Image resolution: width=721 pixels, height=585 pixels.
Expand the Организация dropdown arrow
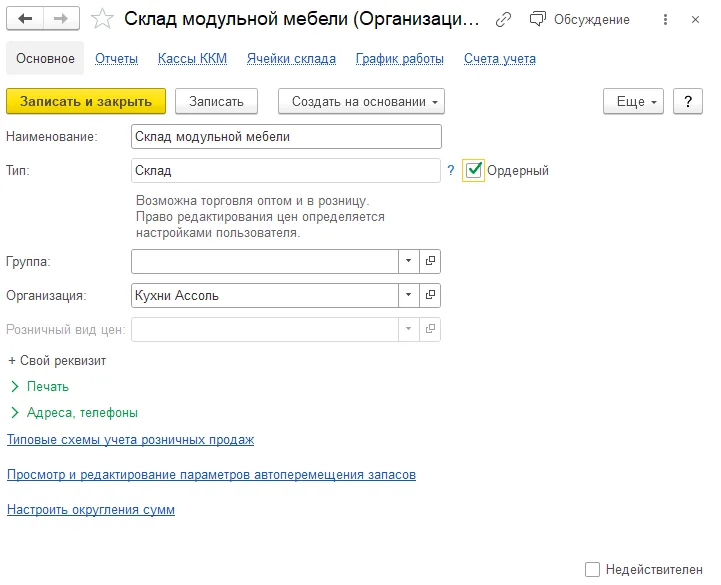[x=408, y=295]
